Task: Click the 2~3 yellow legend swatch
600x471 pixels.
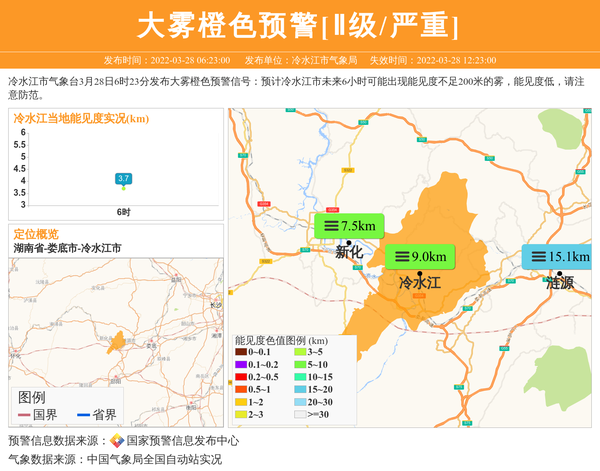Action: click(241, 414)
